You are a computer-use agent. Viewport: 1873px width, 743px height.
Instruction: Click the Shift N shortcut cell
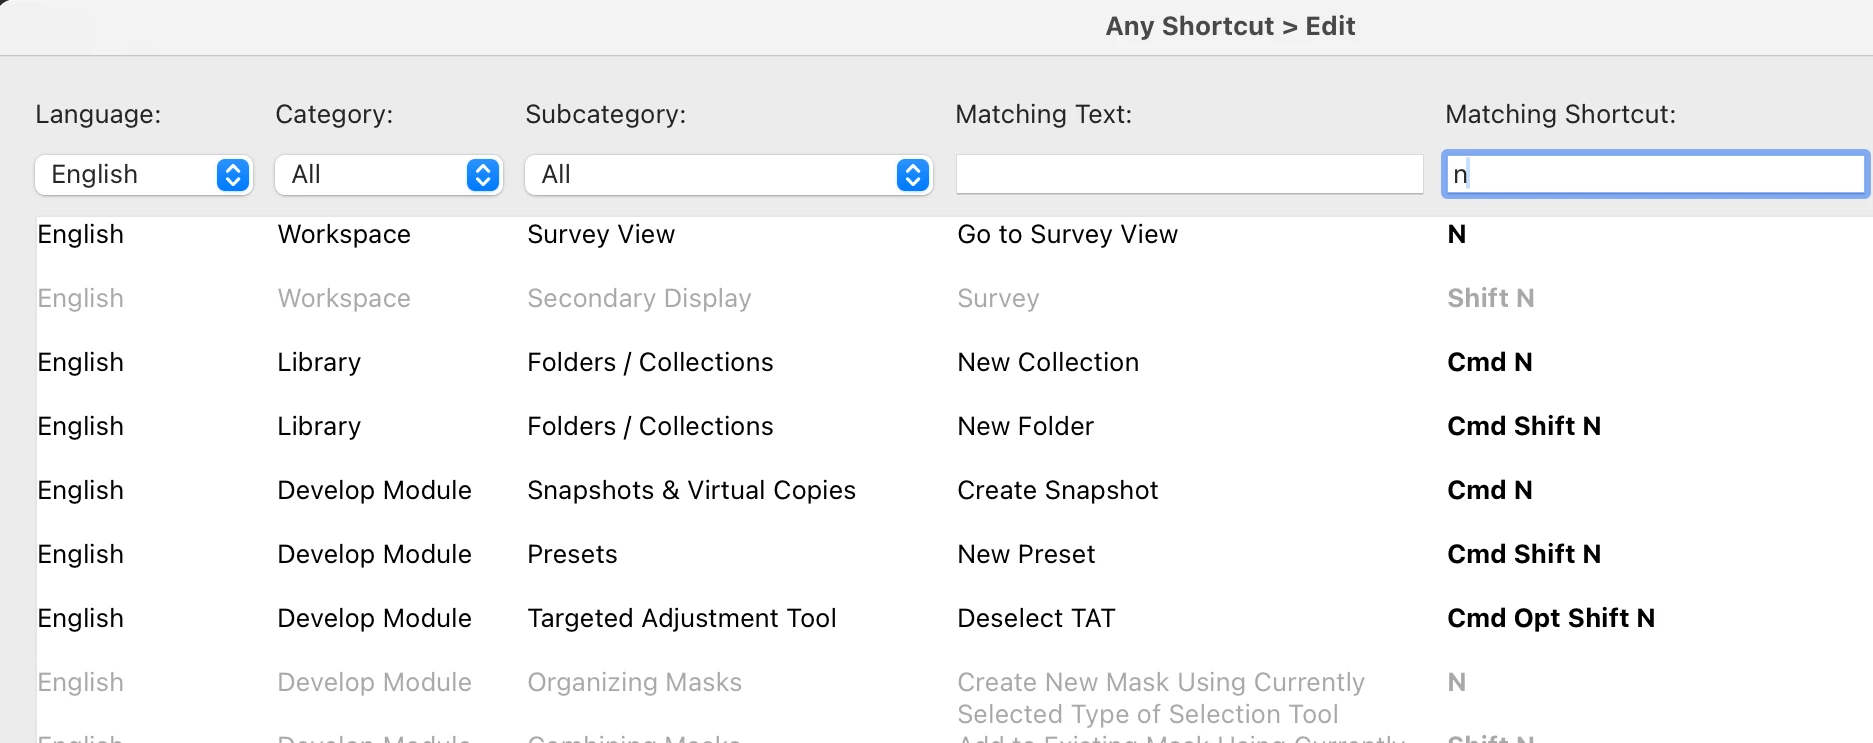tap(1490, 299)
